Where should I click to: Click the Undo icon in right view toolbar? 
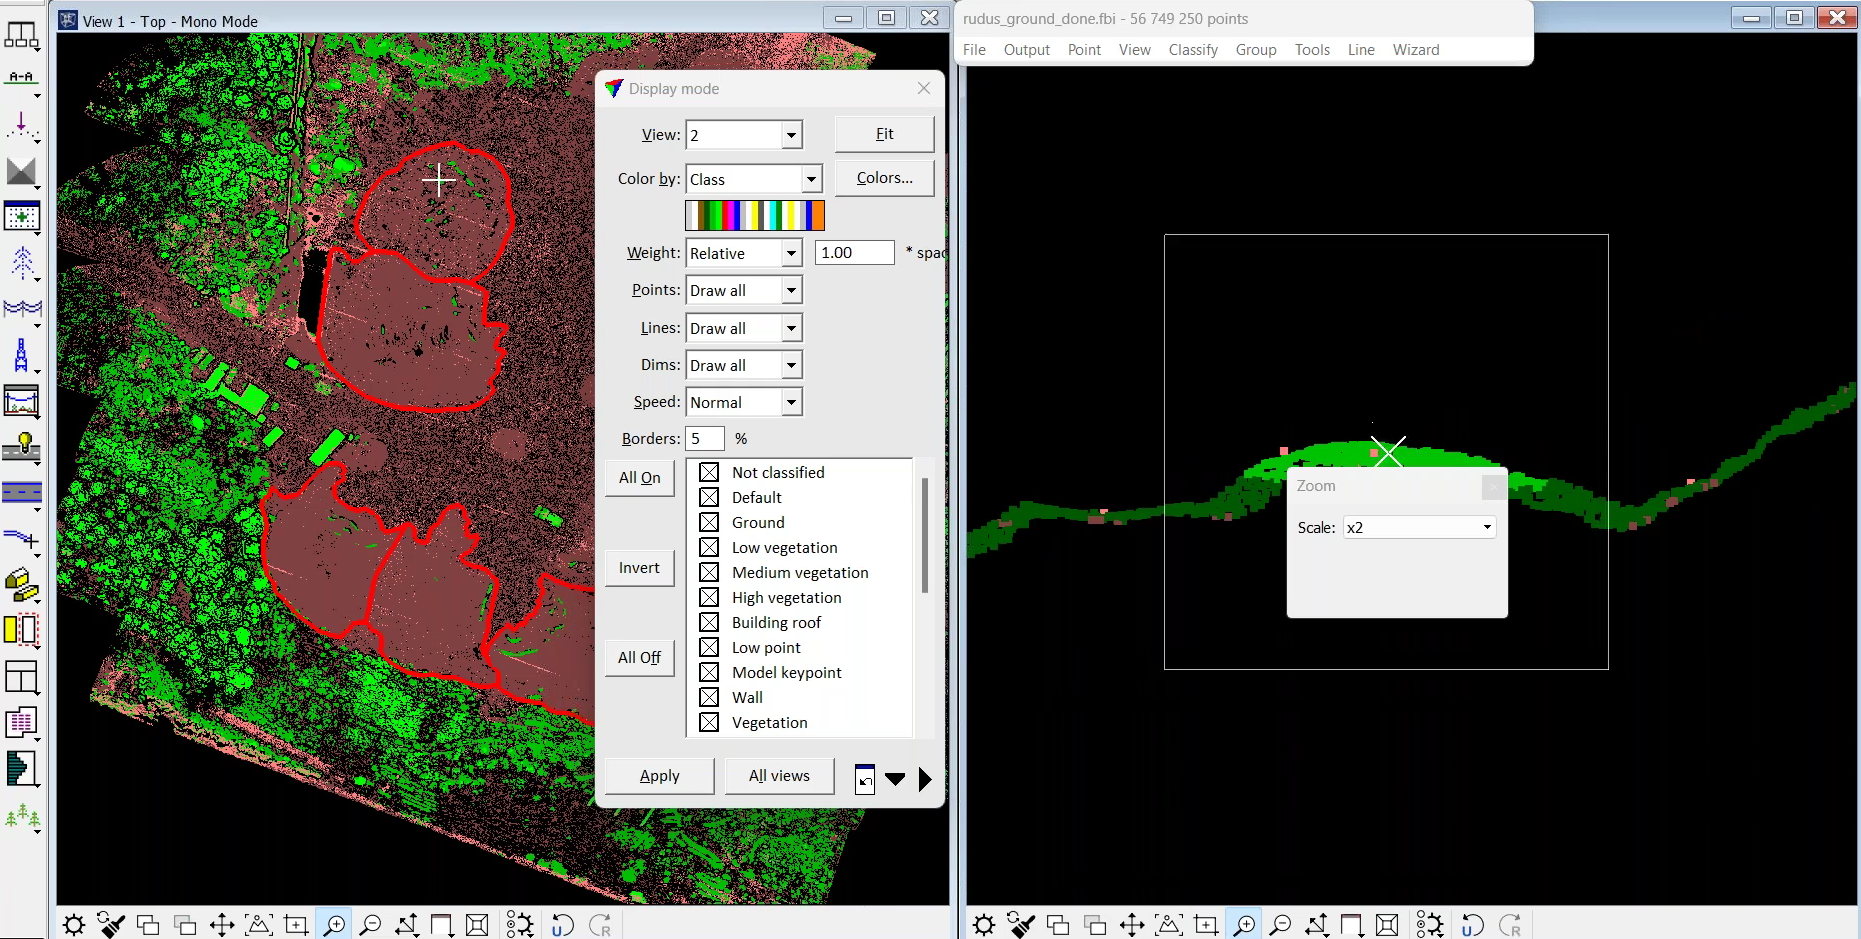click(x=1472, y=925)
